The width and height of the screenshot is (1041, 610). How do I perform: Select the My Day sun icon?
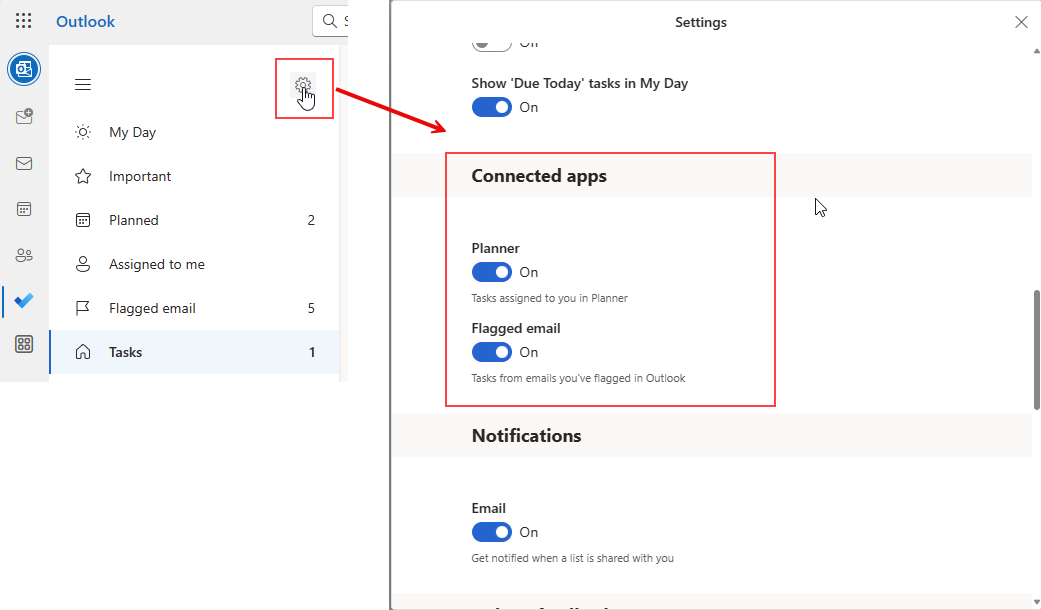click(x=82, y=131)
